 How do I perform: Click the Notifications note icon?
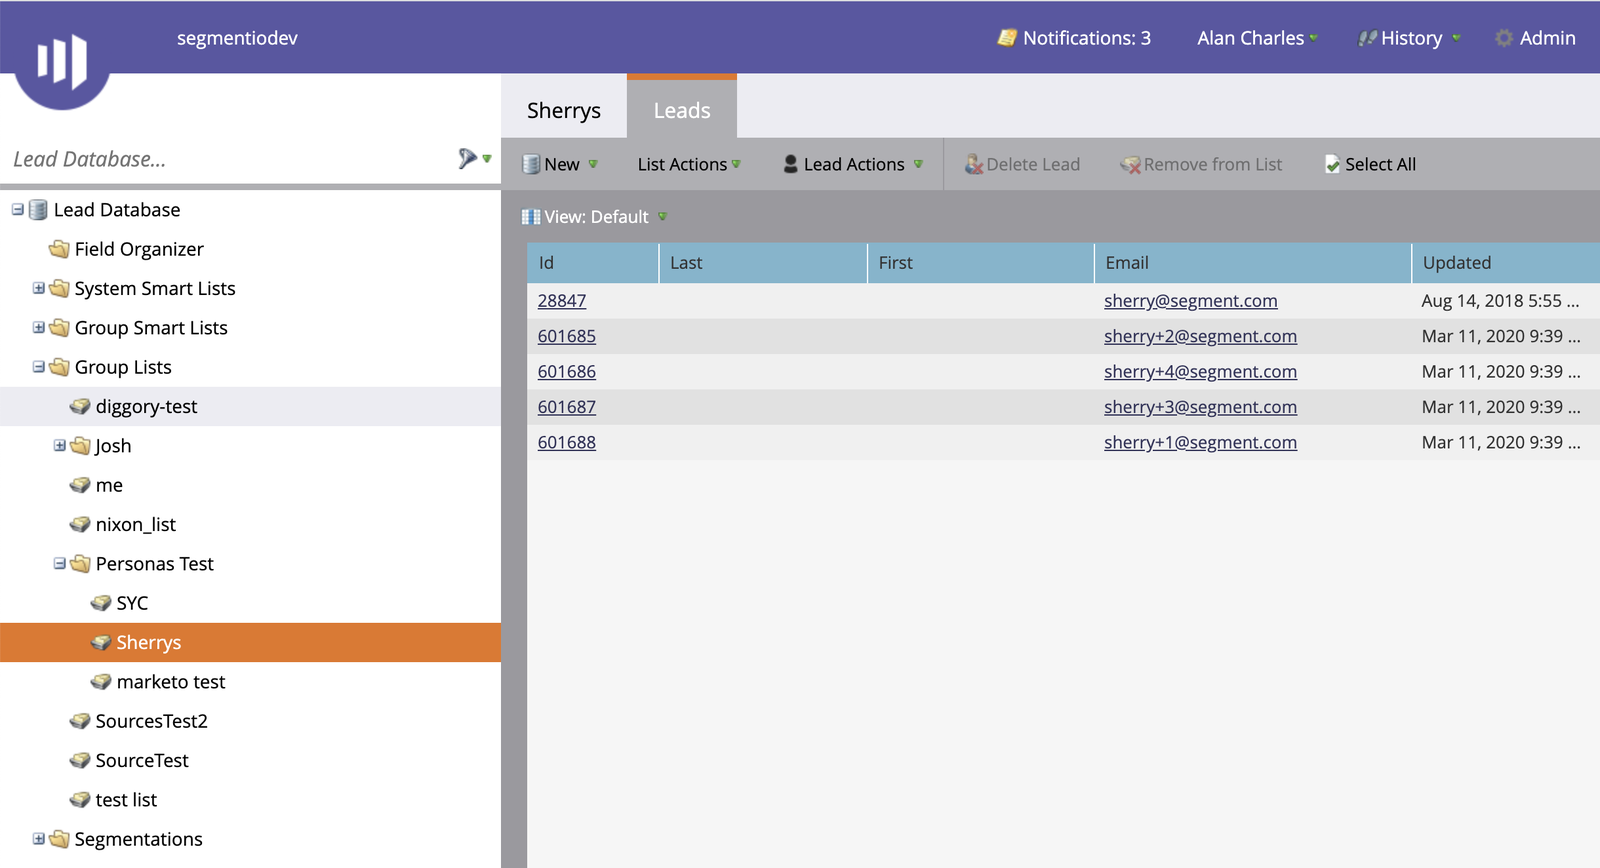(x=1006, y=38)
